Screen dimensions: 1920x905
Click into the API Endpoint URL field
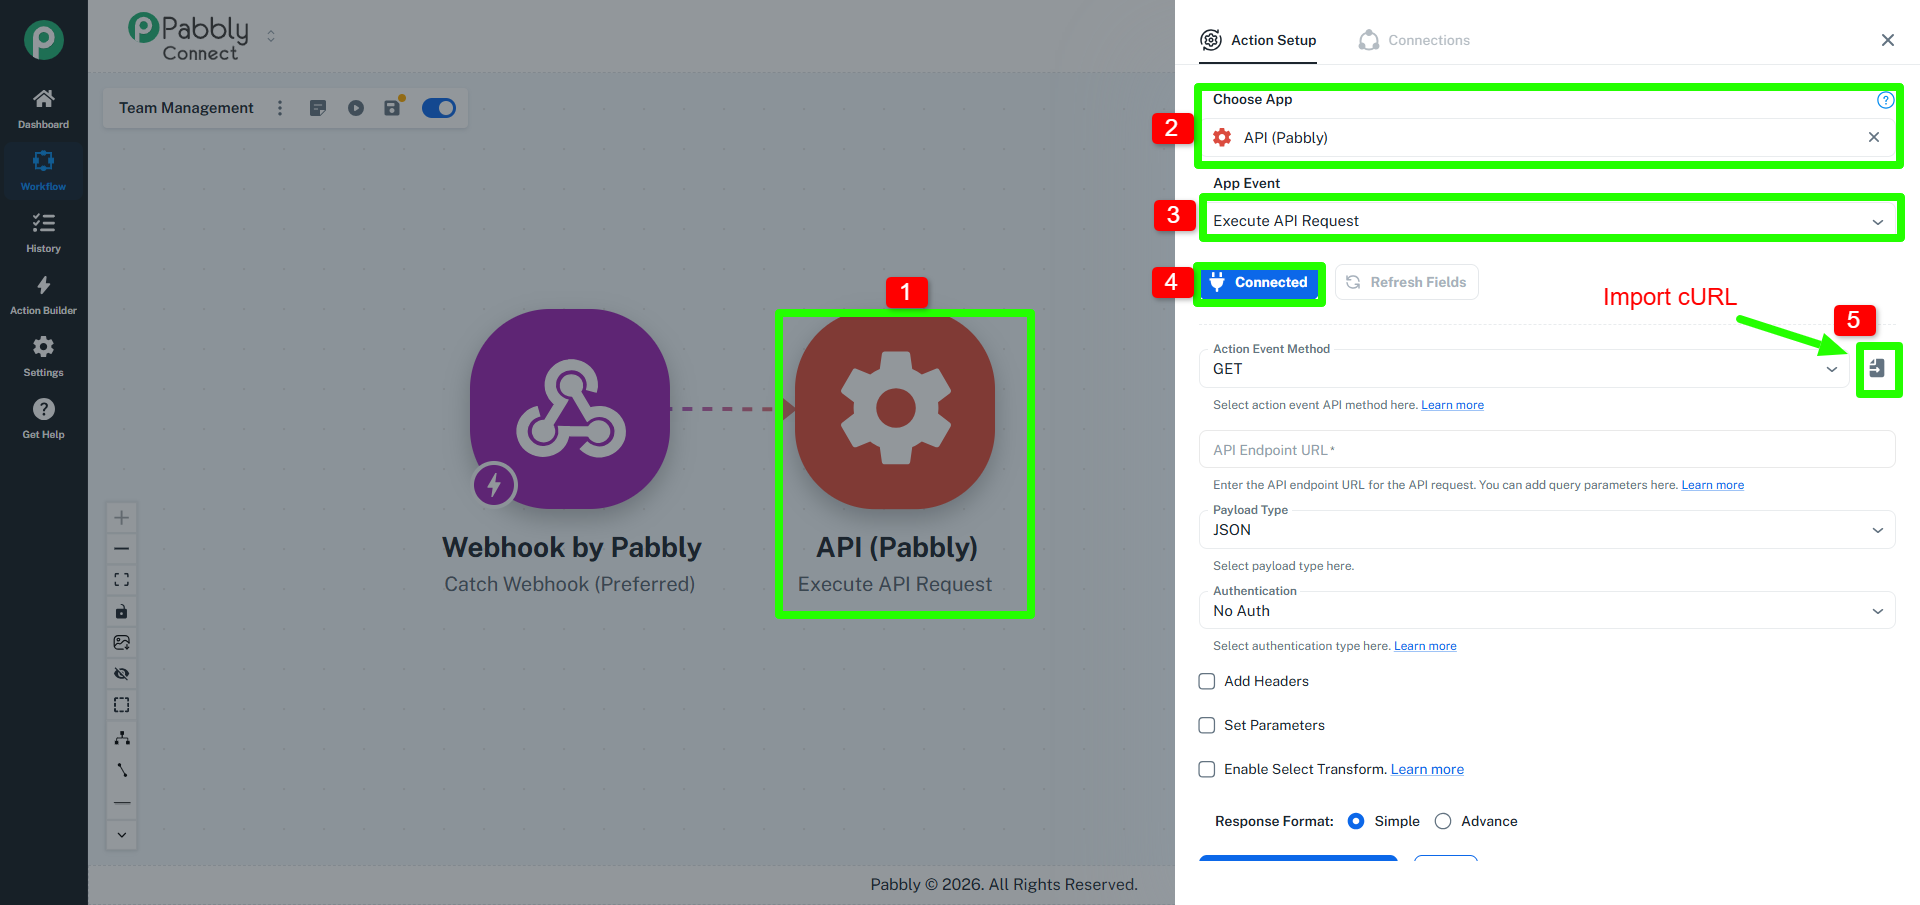1546,450
